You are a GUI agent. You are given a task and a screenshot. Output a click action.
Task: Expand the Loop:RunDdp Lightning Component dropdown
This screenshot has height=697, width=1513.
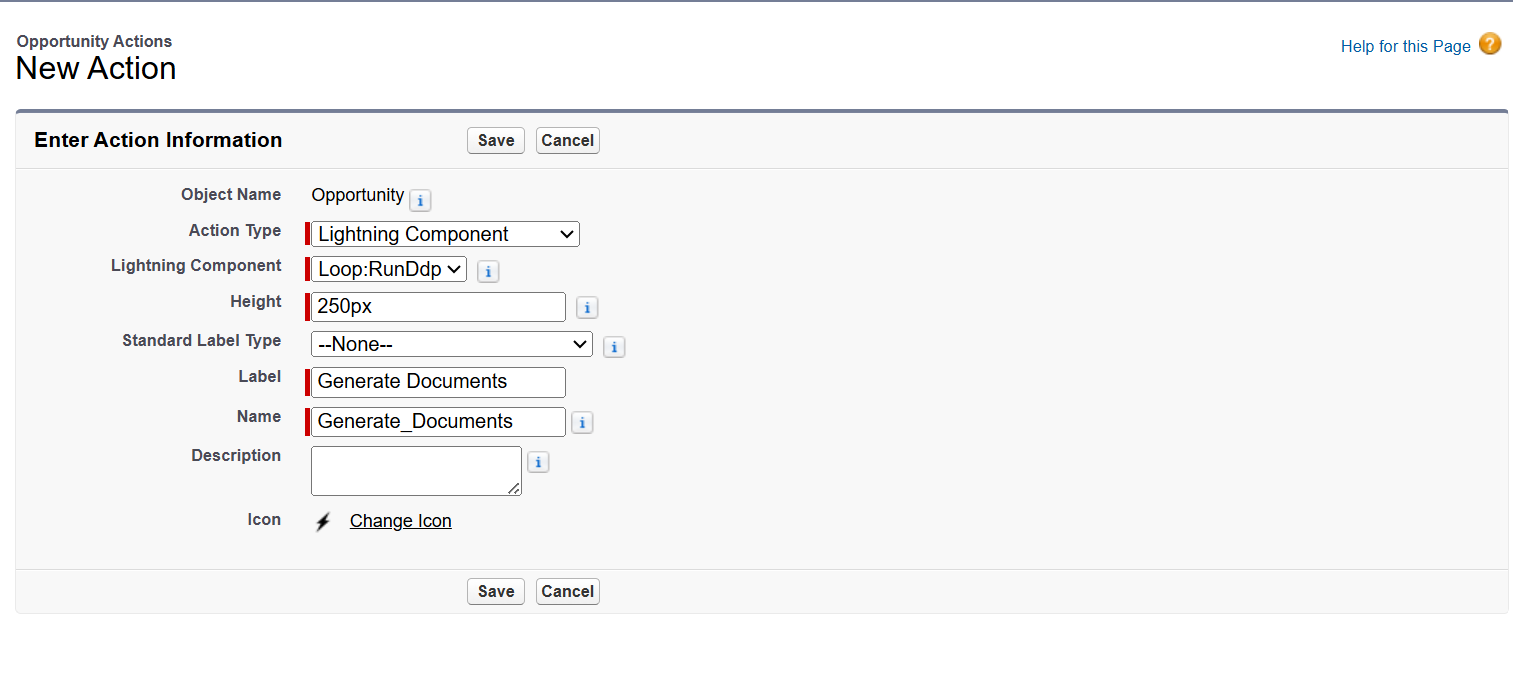click(389, 269)
